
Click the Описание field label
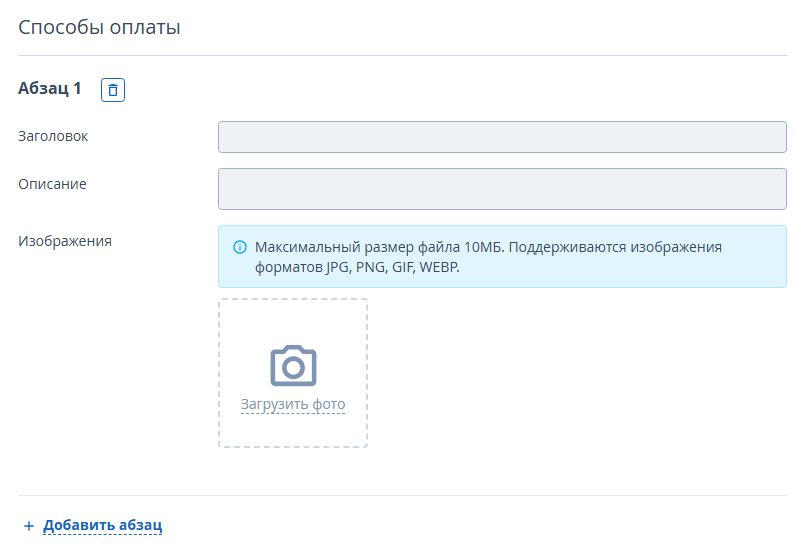click(52, 184)
